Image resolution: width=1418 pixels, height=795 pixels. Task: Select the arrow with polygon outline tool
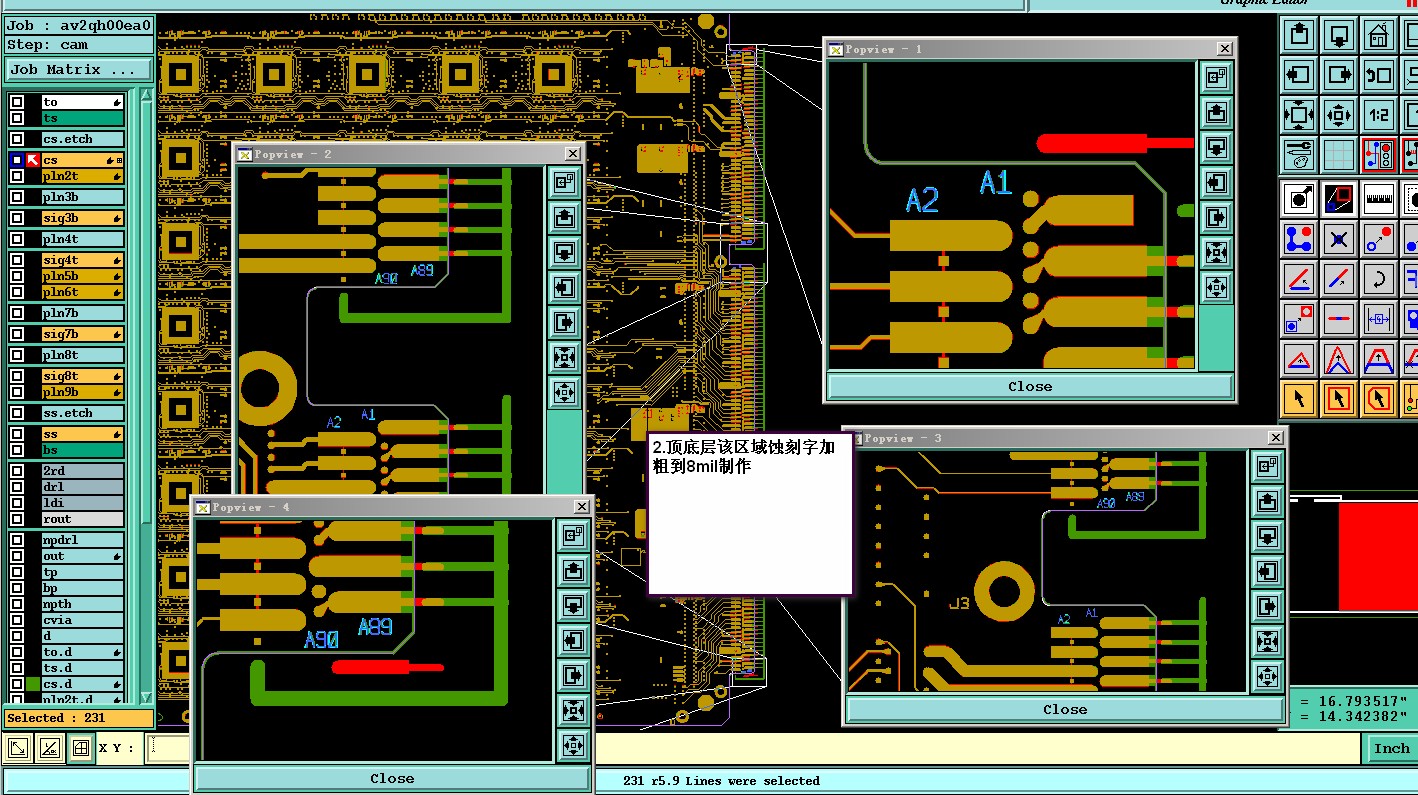(1379, 399)
